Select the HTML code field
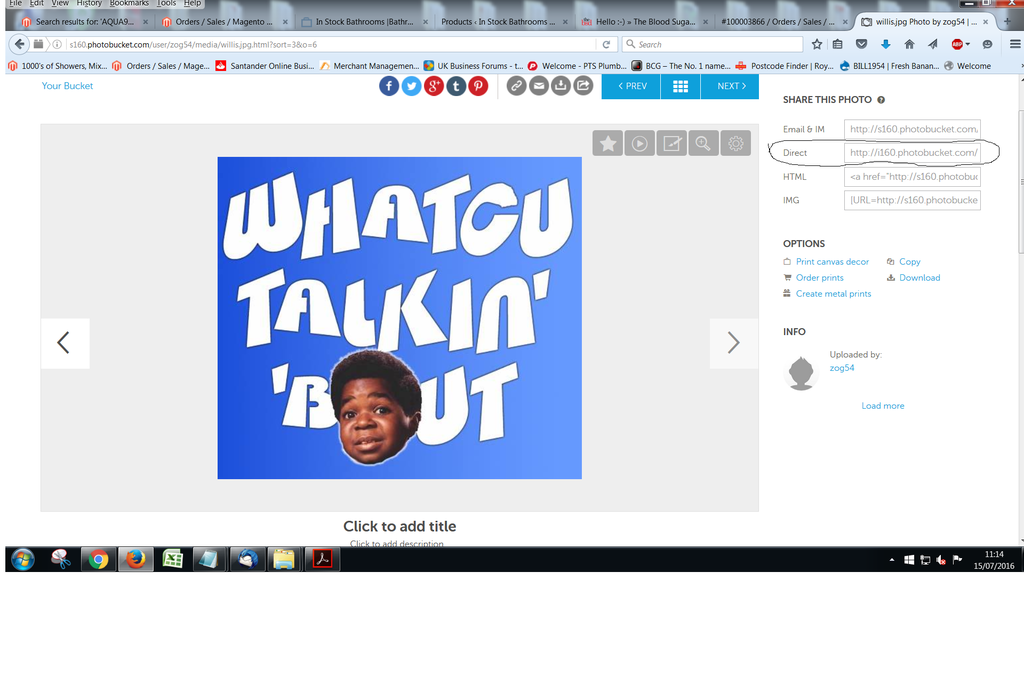The height and width of the screenshot is (683, 1024). point(912,177)
